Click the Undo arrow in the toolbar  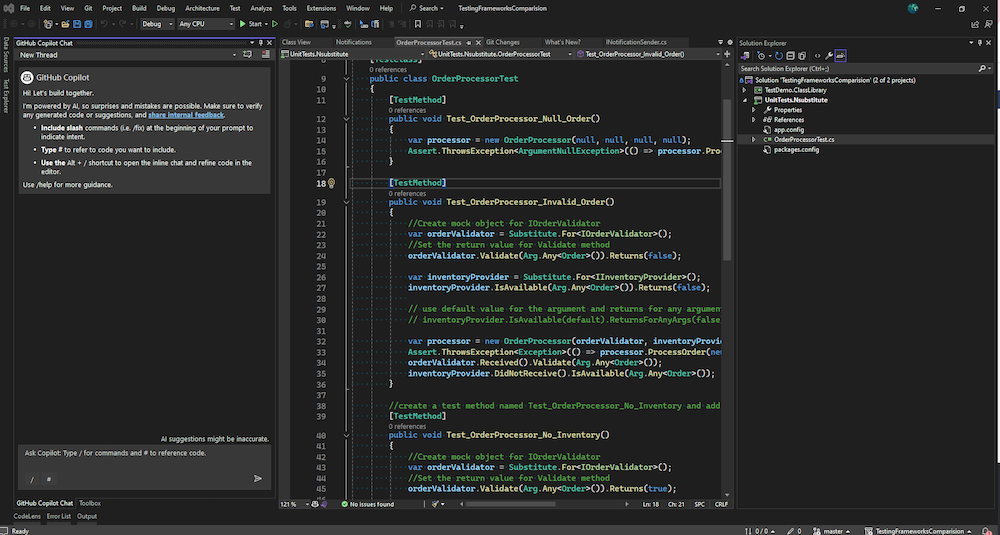pos(104,24)
